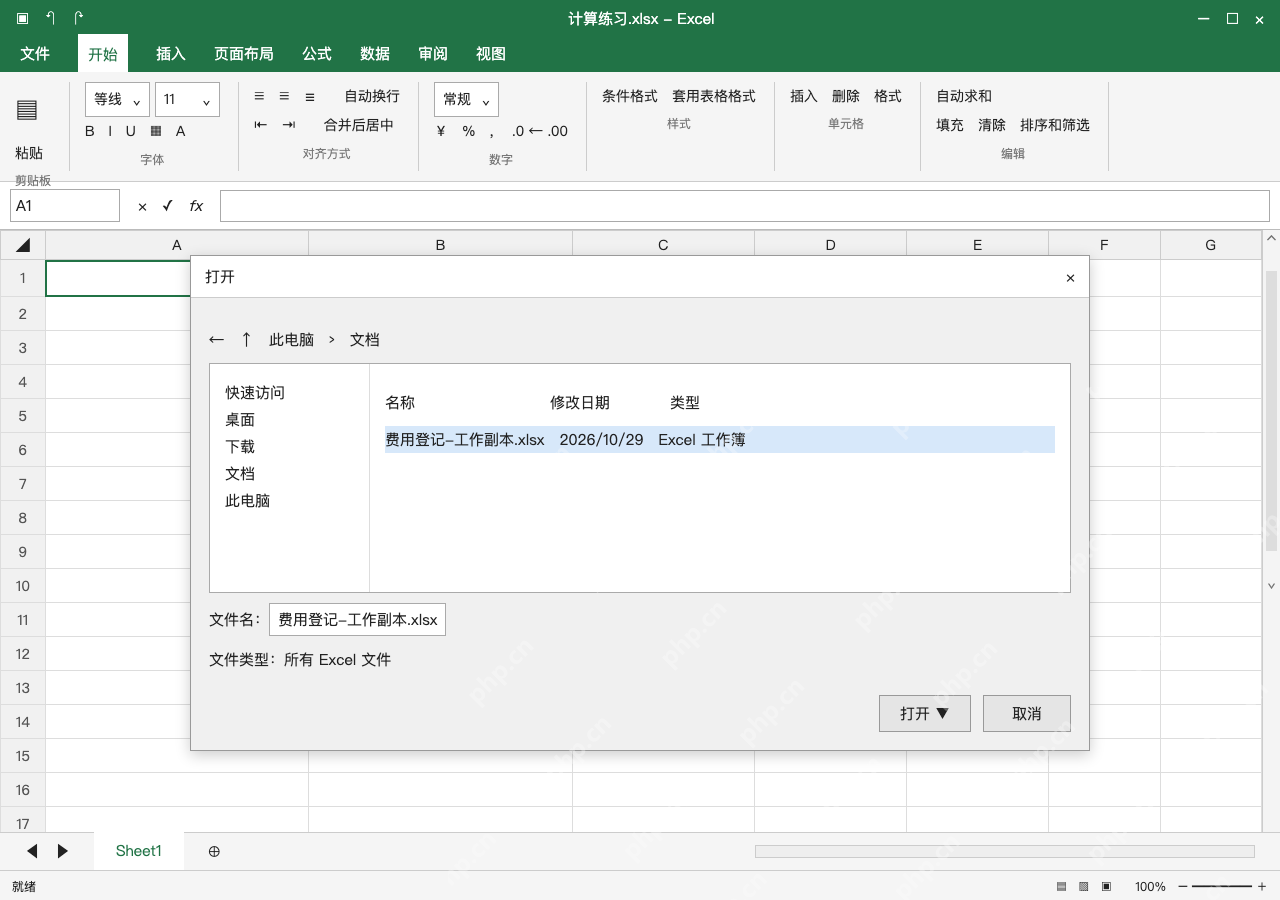Select file 费用登记-工作副本.xlsx in list
Screen dimensions: 1280x900
[x=720, y=440]
